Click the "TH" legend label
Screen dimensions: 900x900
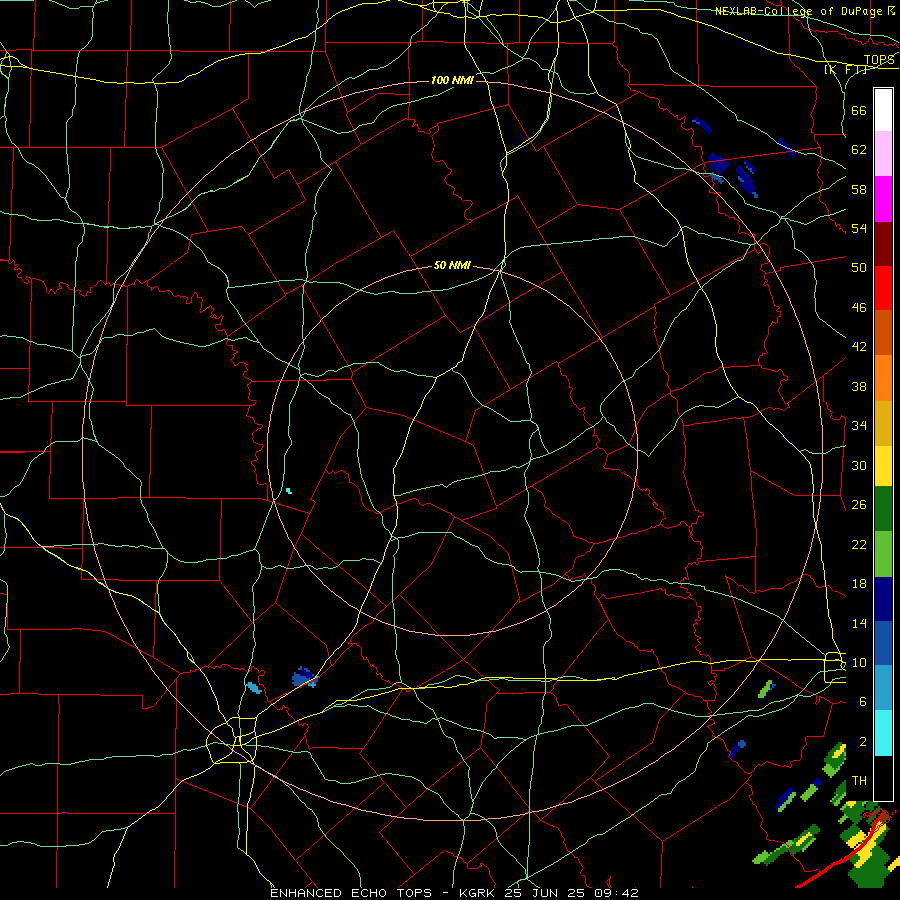[859, 781]
